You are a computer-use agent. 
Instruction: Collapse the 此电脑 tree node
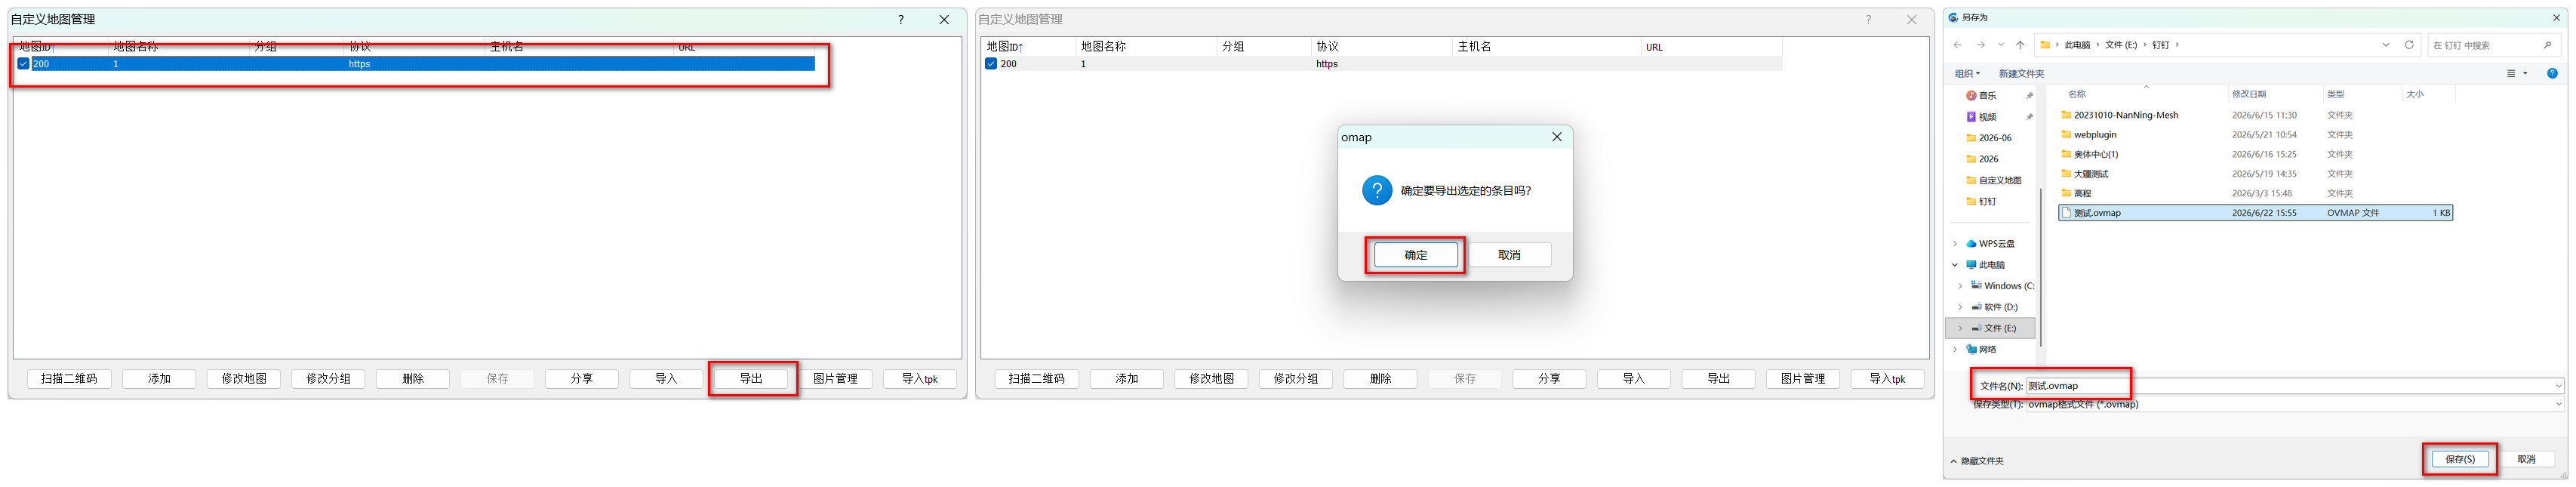pyautogui.click(x=1955, y=265)
